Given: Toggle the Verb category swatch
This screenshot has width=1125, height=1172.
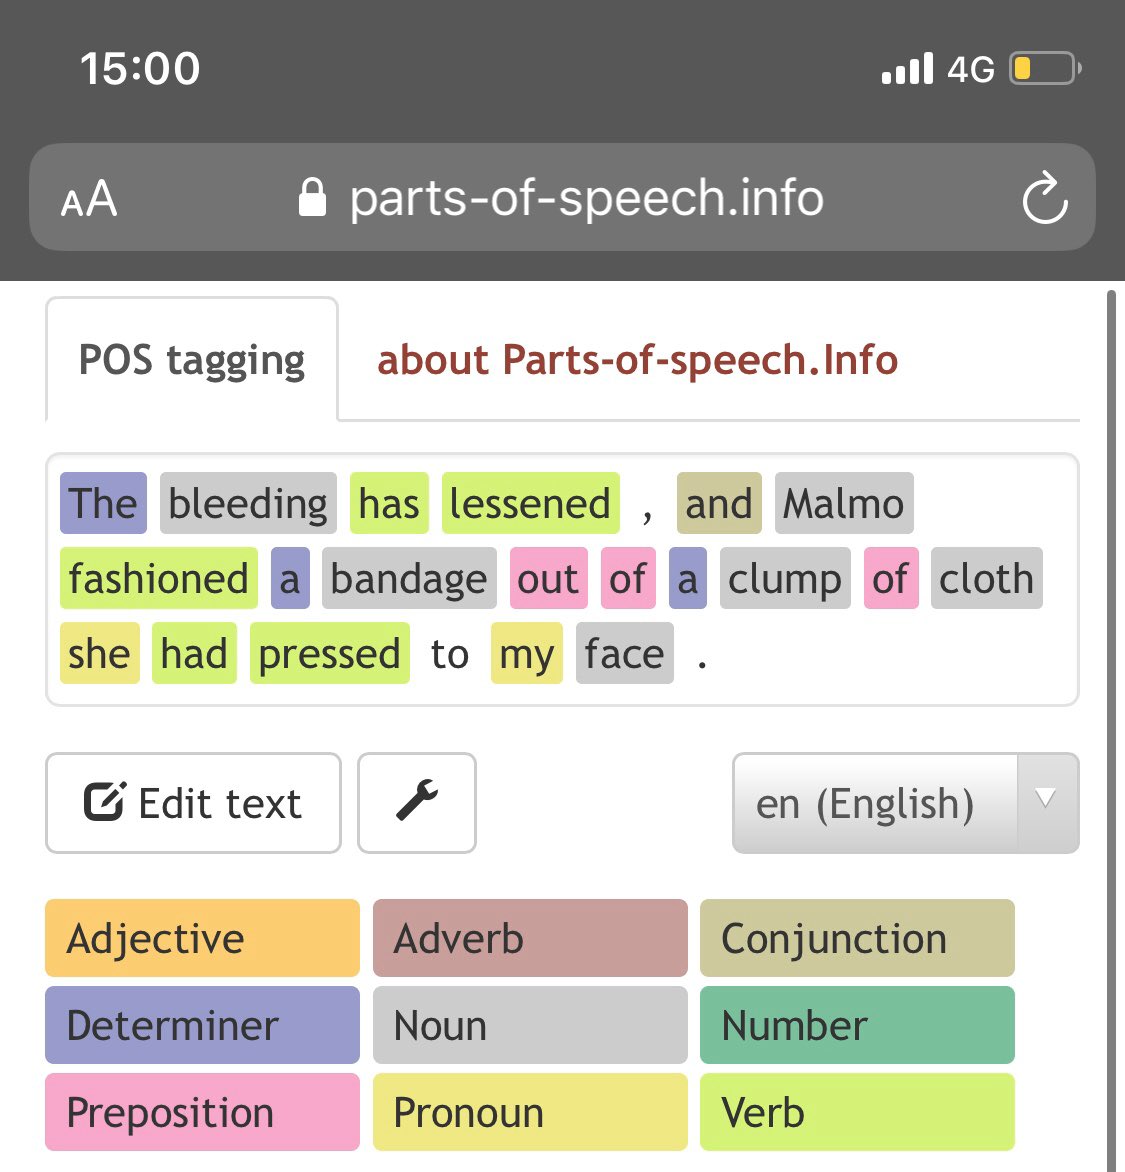Looking at the screenshot, I should point(857,1111).
